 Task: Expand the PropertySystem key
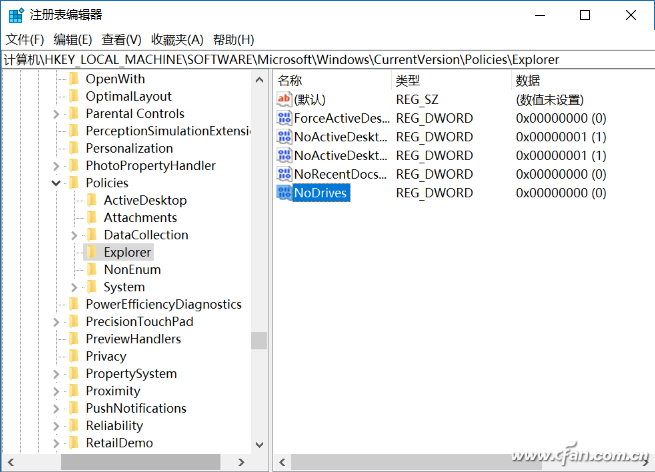[56, 374]
